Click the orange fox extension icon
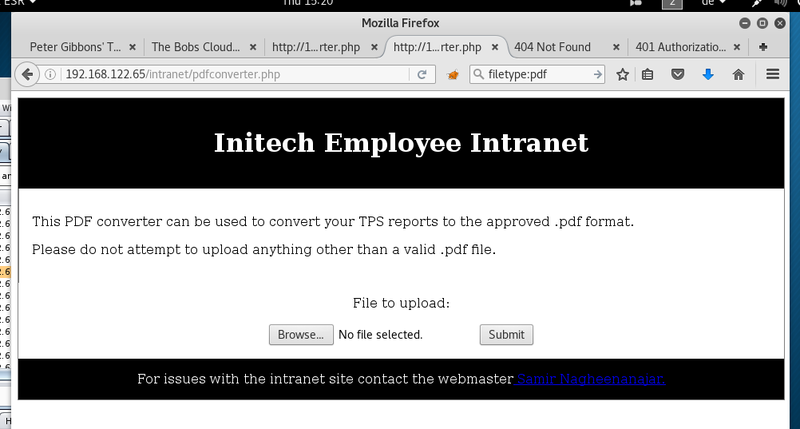The width and height of the screenshot is (800, 429). click(x=453, y=74)
